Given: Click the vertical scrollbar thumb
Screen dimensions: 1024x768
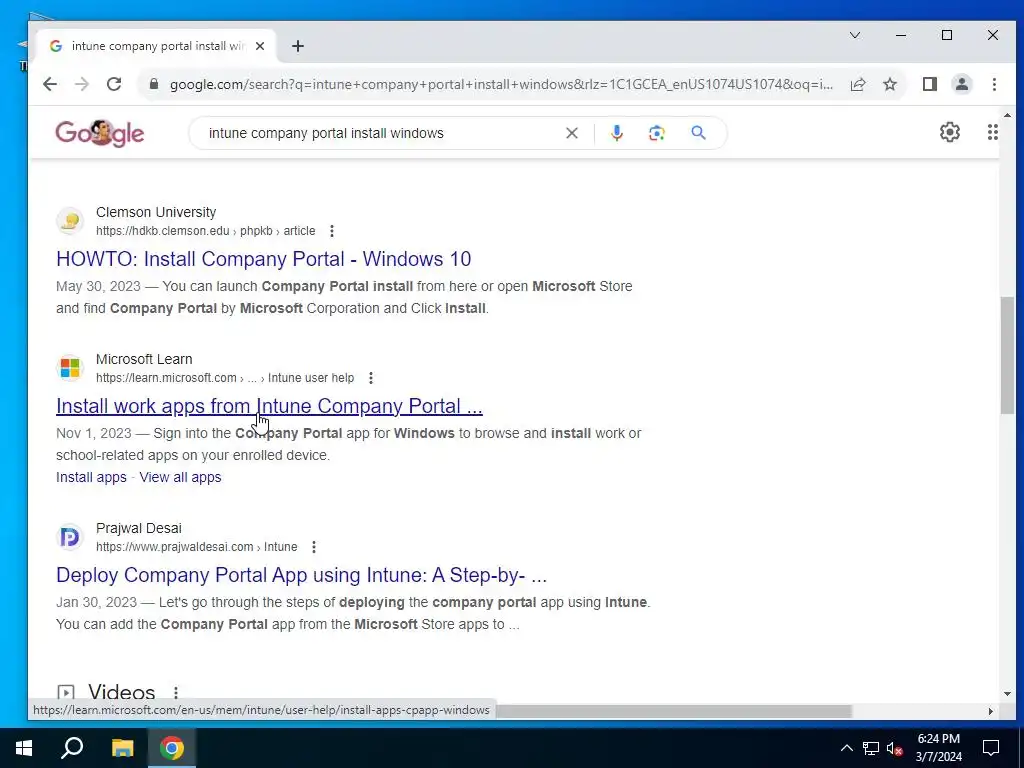Looking at the screenshot, I should point(1007,355).
